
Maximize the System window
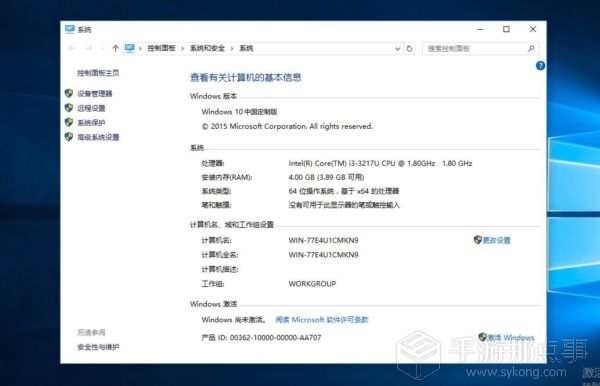point(506,29)
